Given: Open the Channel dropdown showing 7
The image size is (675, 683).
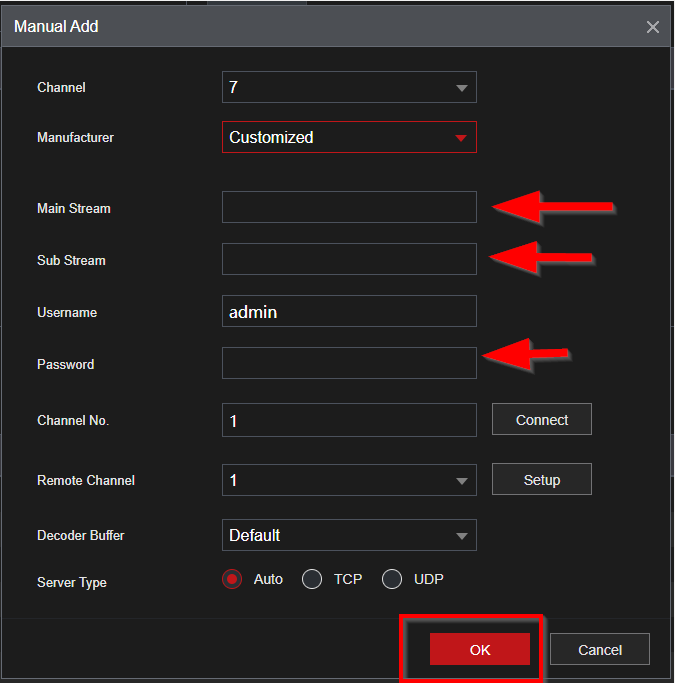Looking at the screenshot, I should pos(348,87).
